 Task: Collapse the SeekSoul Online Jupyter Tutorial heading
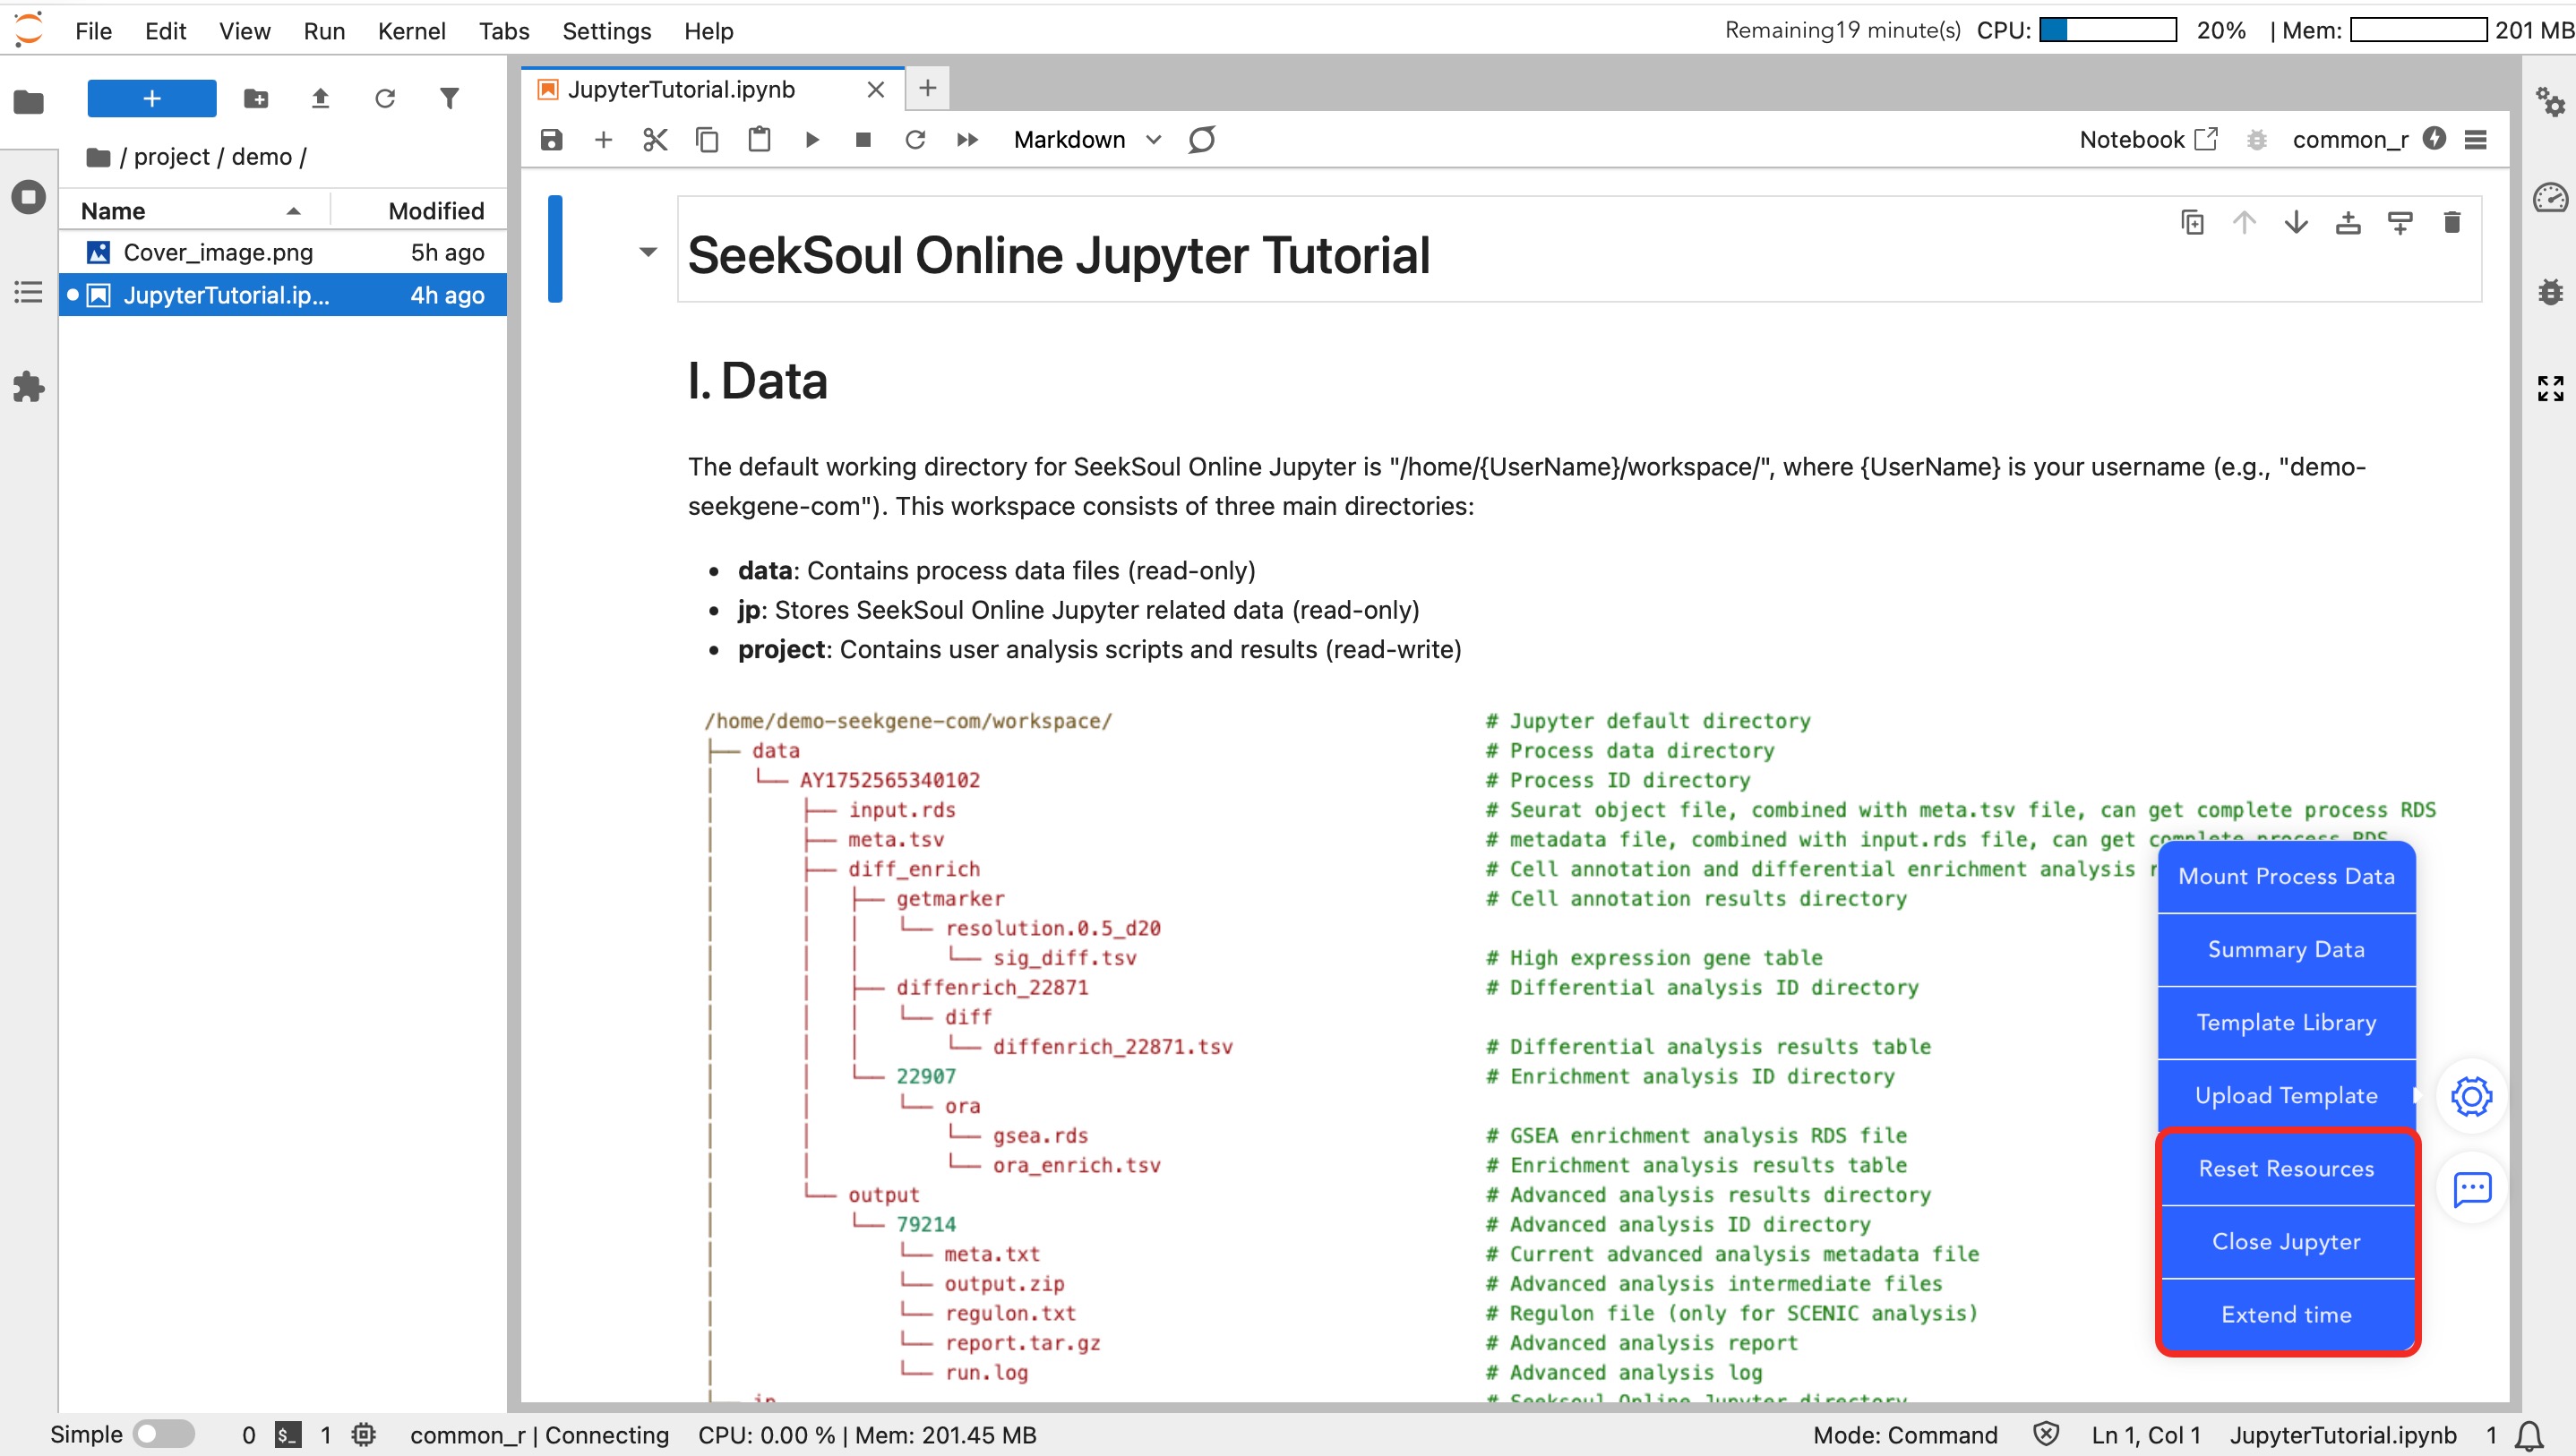click(648, 252)
